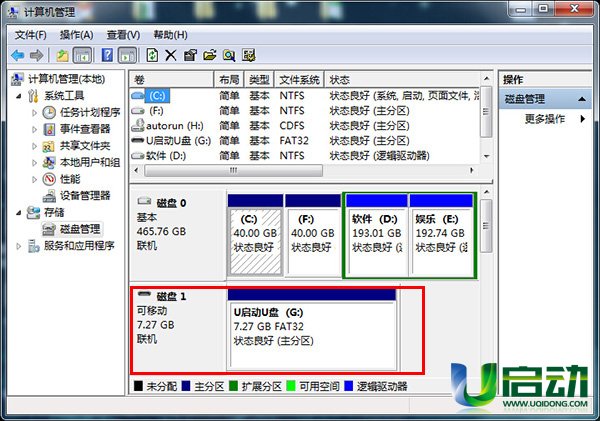Select the autorun (H:) volume row
The image size is (600, 421).
click(305, 126)
